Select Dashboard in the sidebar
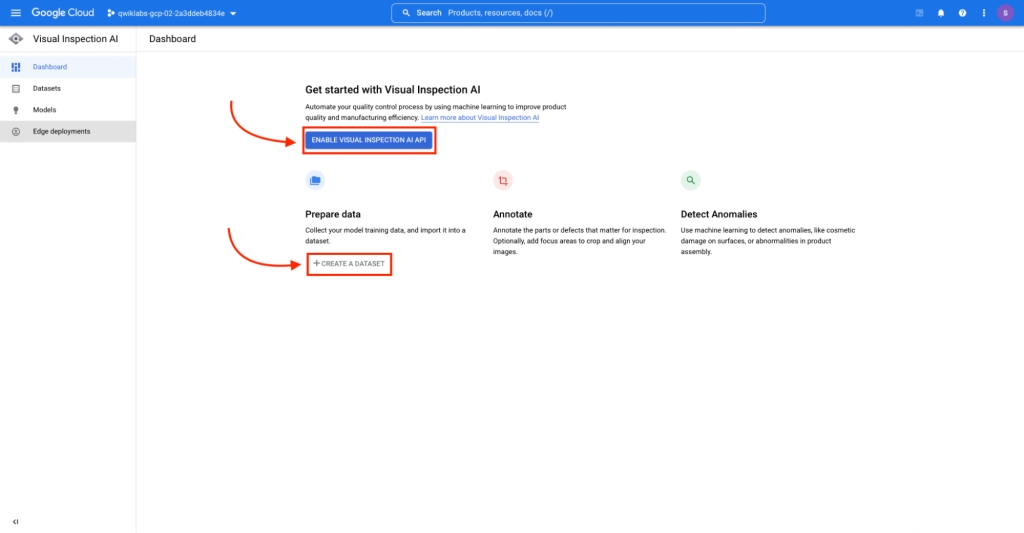The image size is (1024, 533). point(68,67)
